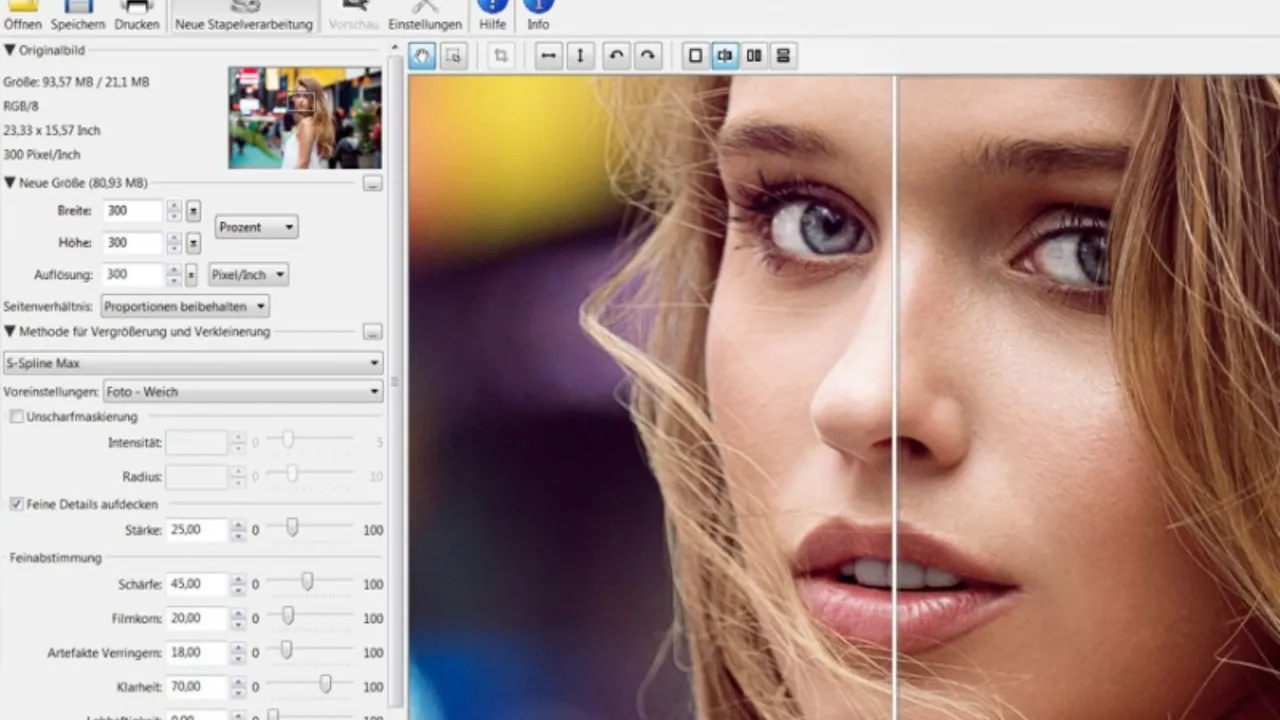Image resolution: width=1280 pixels, height=720 pixels.
Task: Open the Neue Größe options button
Action: click(372, 184)
